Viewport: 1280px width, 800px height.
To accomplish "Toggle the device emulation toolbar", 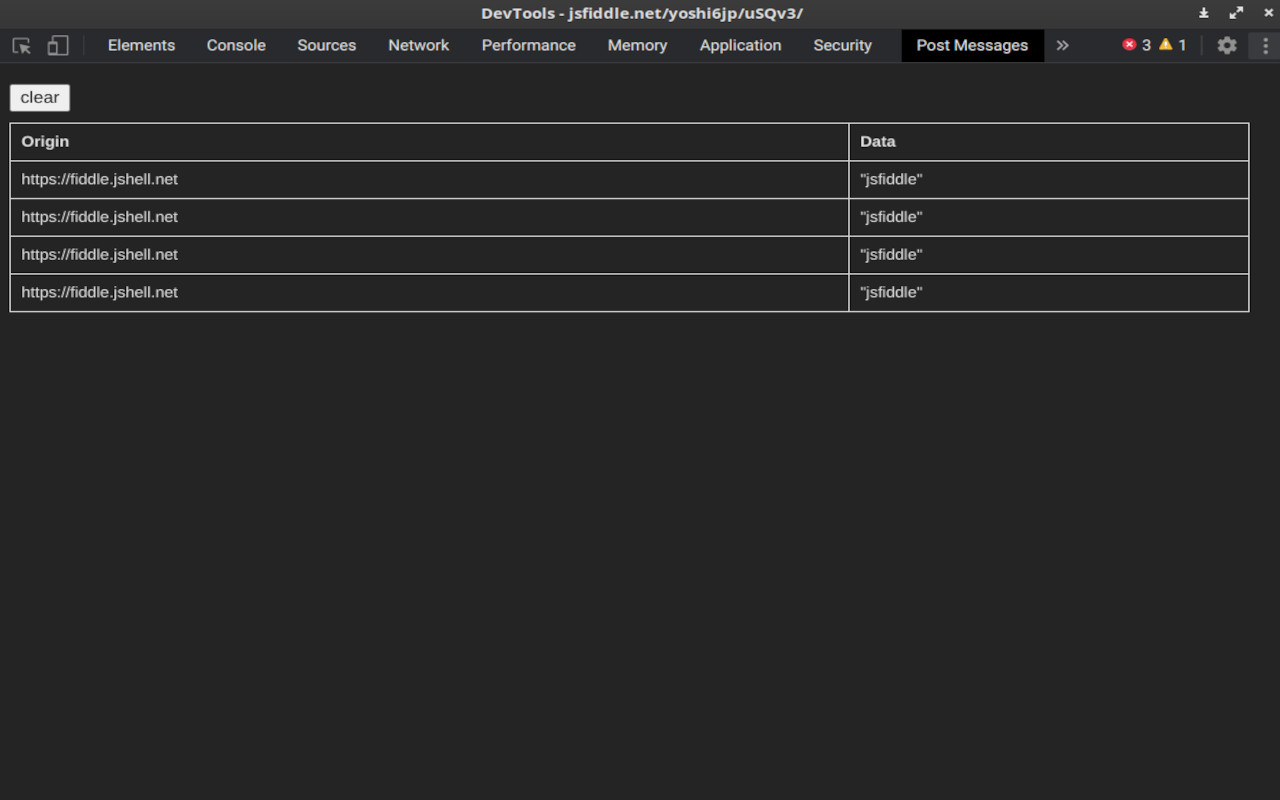I will [57, 46].
